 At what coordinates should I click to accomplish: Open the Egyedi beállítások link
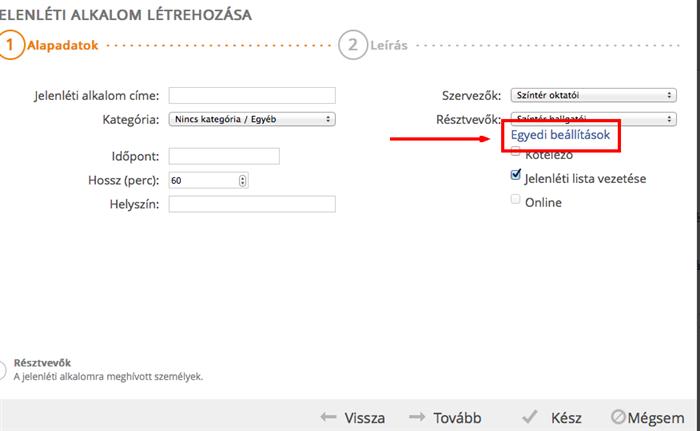tap(560, 135)
